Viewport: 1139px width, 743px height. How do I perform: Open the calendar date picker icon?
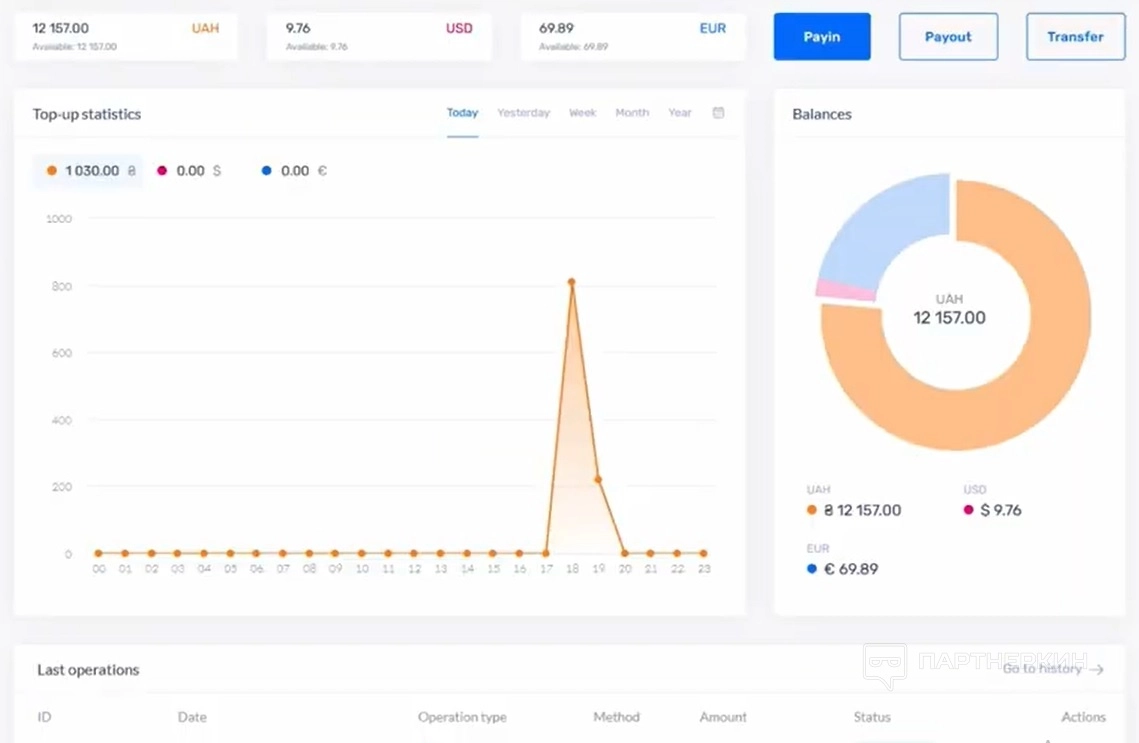coord(718,113)
